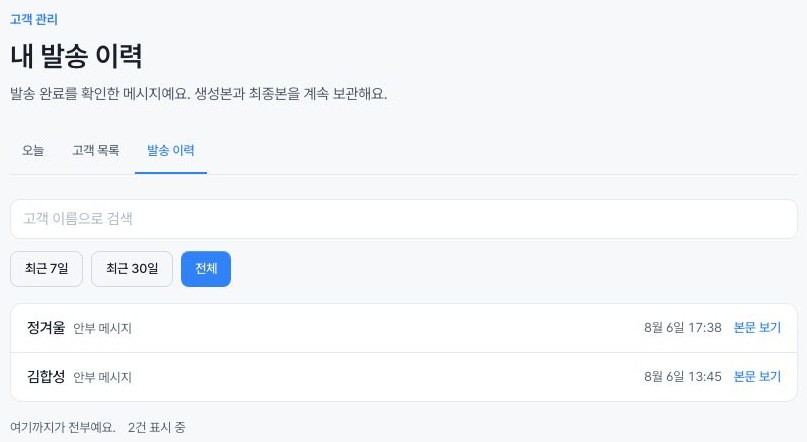Click 안부 메시지 label in 정겨울 row

(102, 328)
